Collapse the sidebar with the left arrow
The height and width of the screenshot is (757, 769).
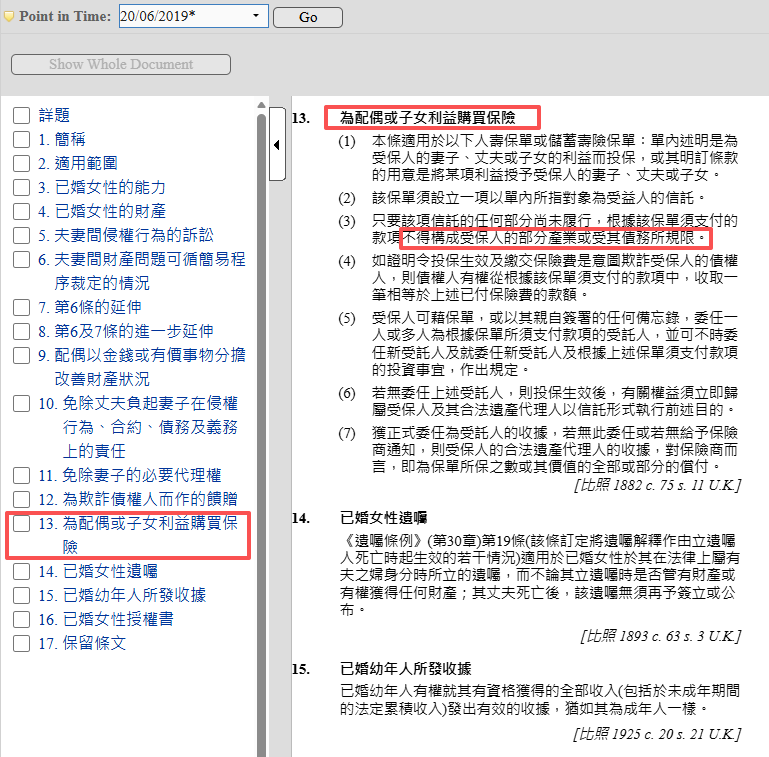tap(277, 146)
